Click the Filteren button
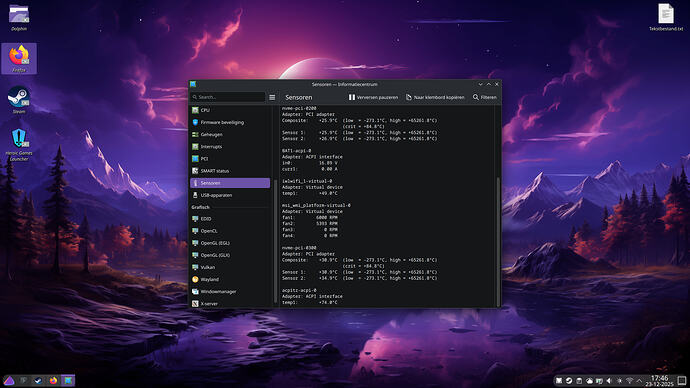 point(484,97)
